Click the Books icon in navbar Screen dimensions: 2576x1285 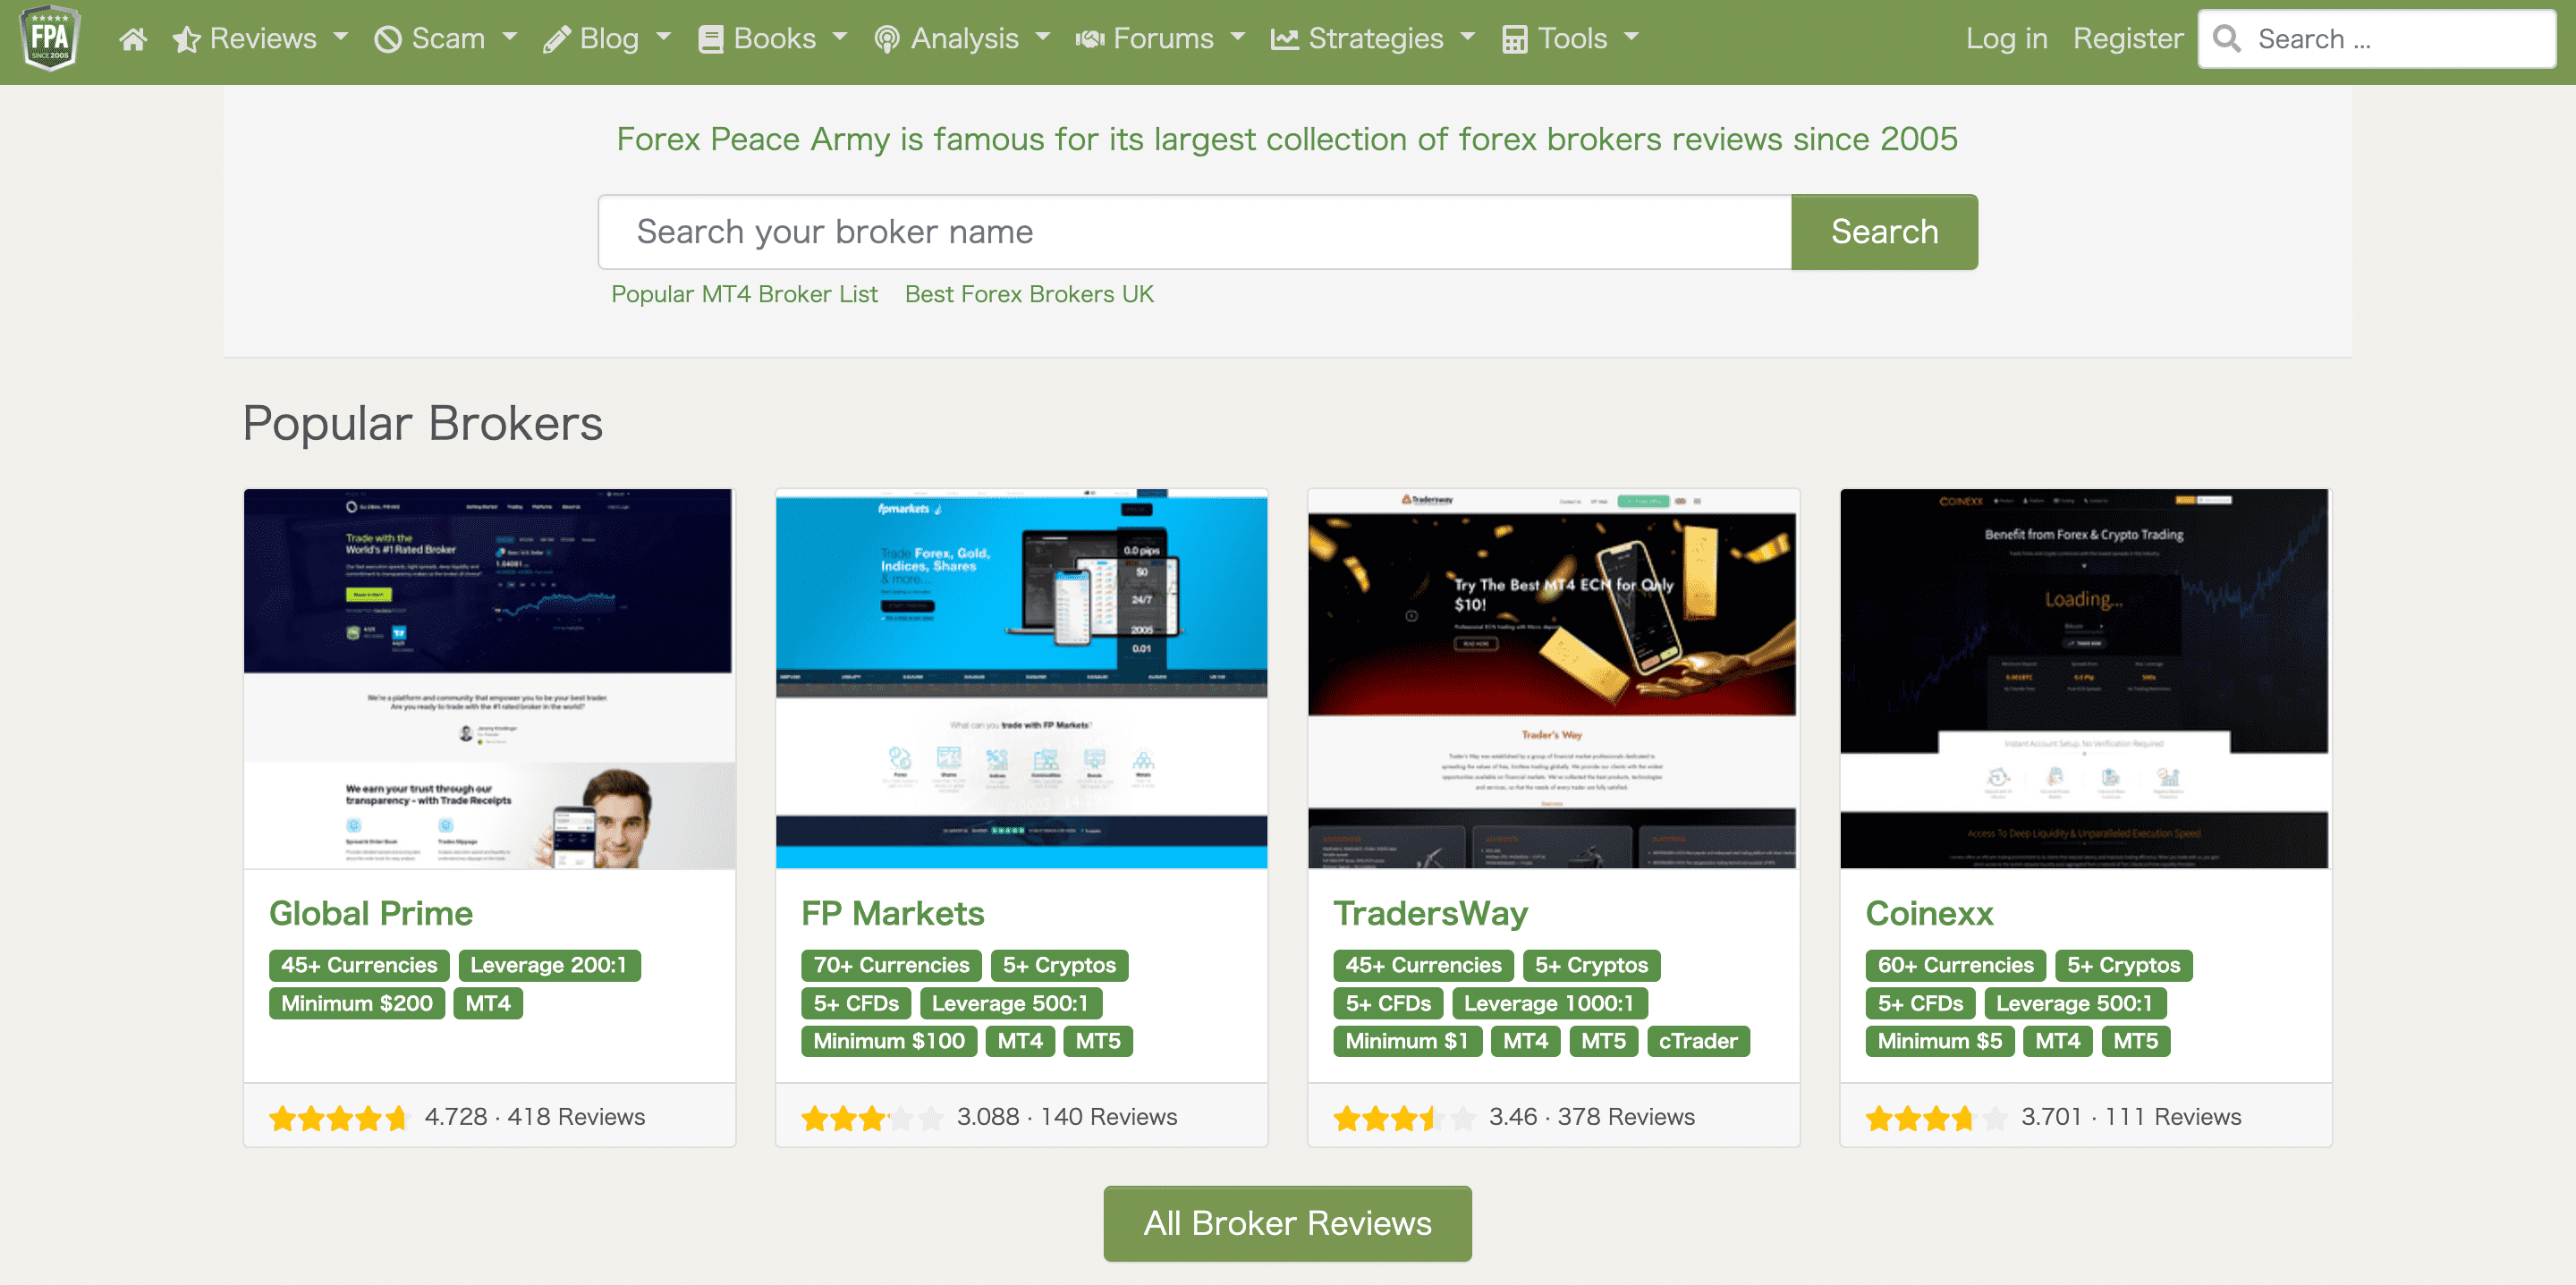point(710,39)
